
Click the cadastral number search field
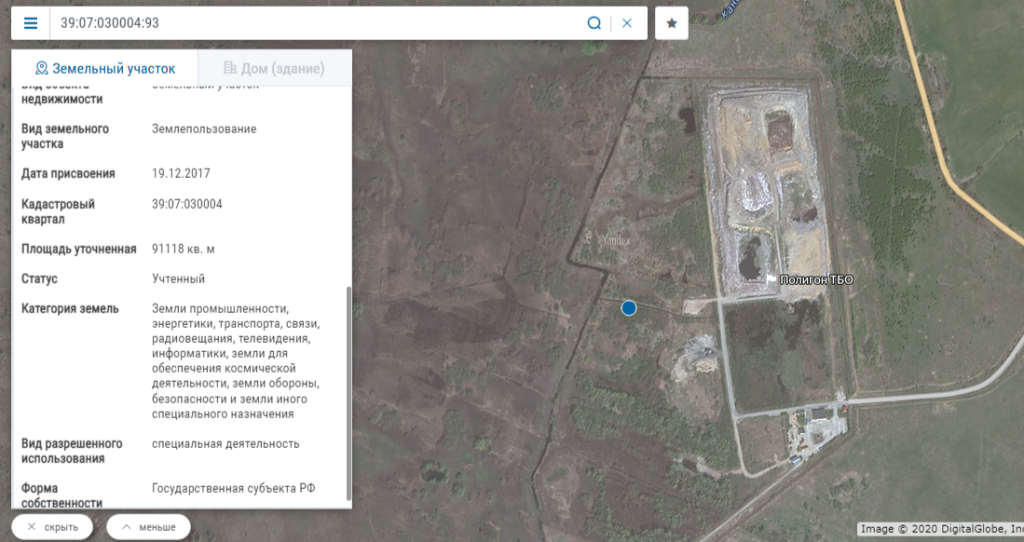point(317,24)
